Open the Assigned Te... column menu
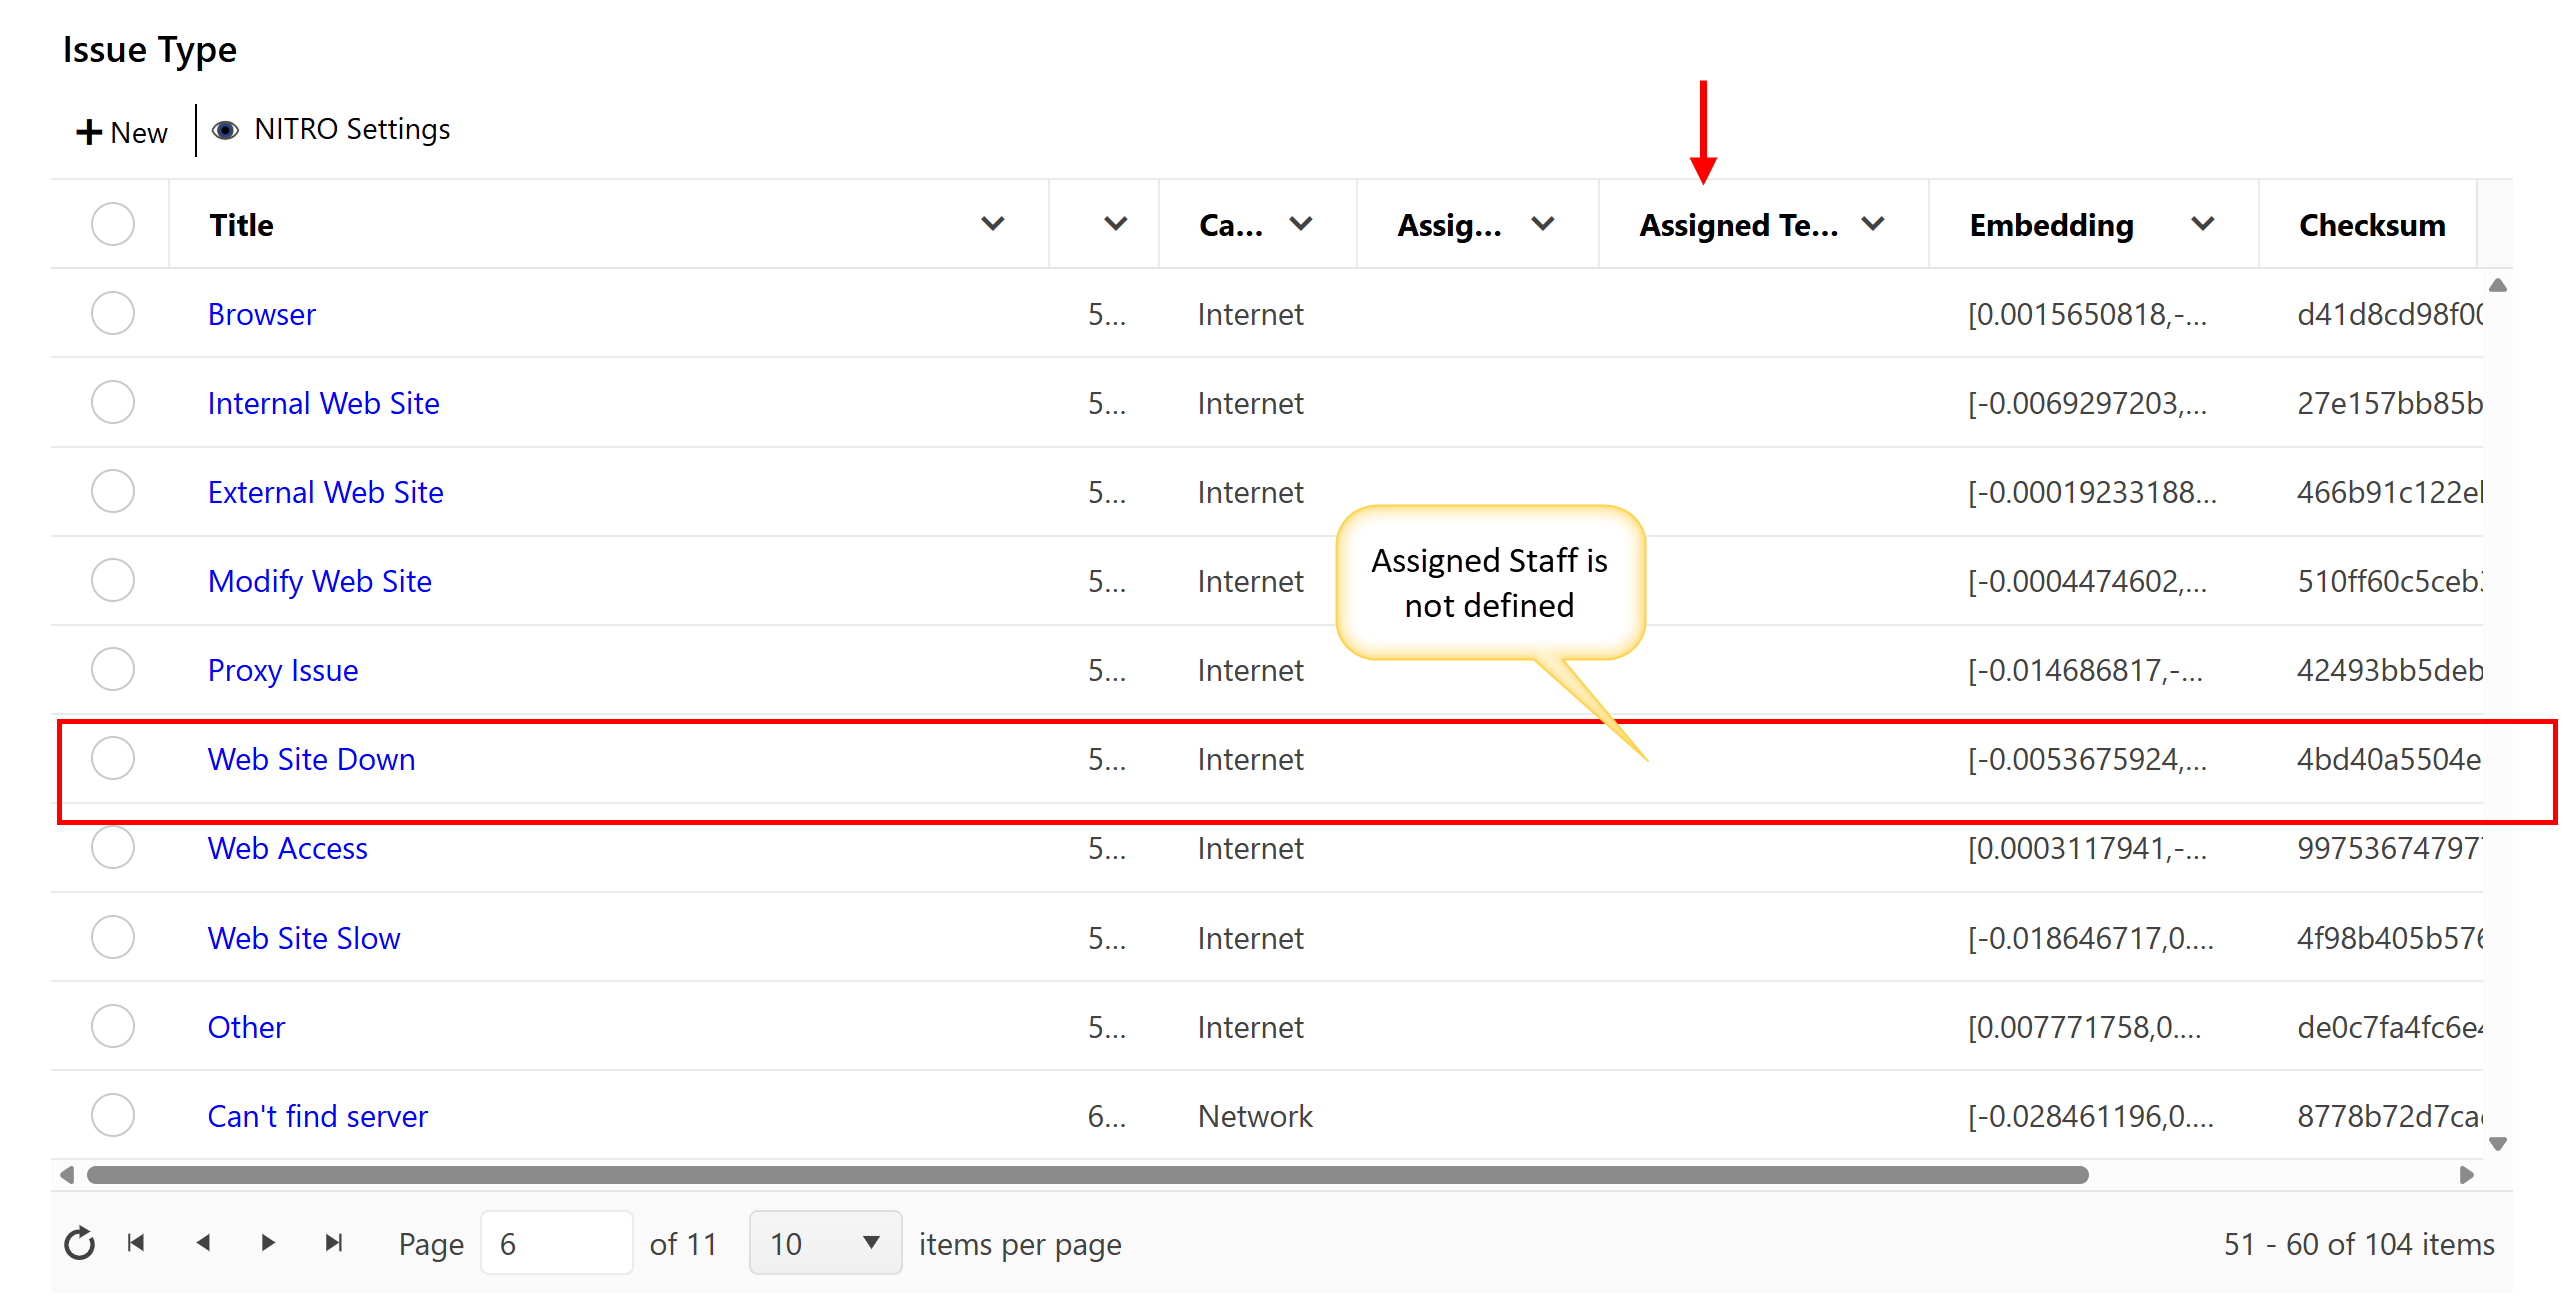The height and width of the screenshot is (1305, 2565). tap(1873, 224)
